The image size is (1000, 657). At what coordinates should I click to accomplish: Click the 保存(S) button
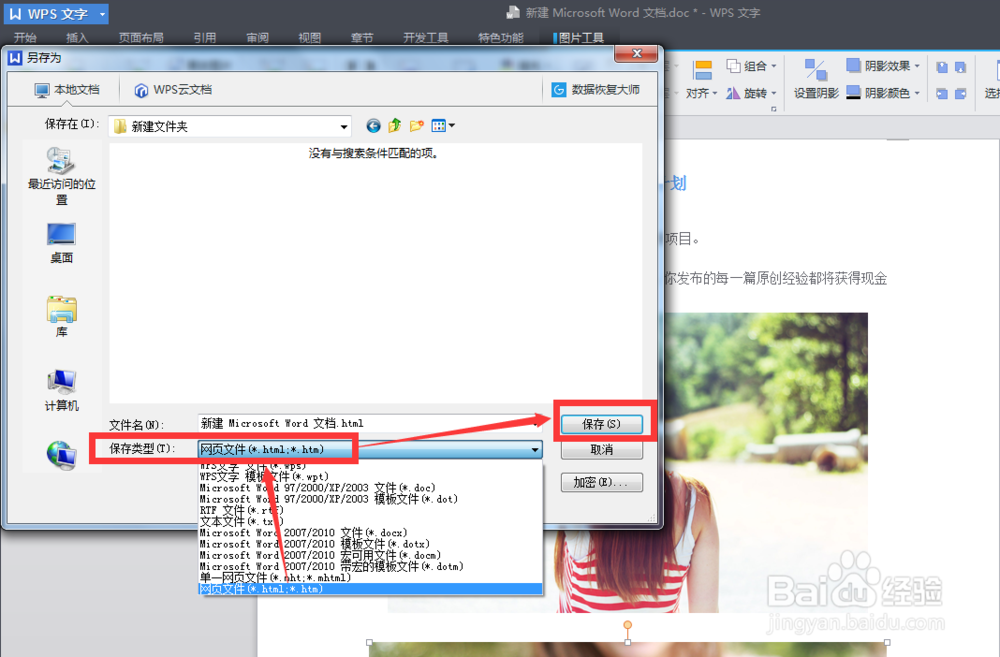pos(601,424)
